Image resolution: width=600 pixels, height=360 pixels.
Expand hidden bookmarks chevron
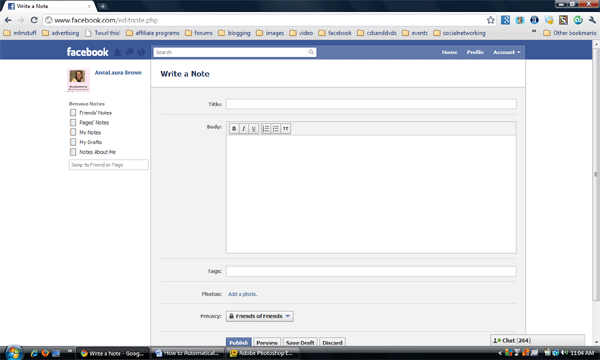click(534, 31)
